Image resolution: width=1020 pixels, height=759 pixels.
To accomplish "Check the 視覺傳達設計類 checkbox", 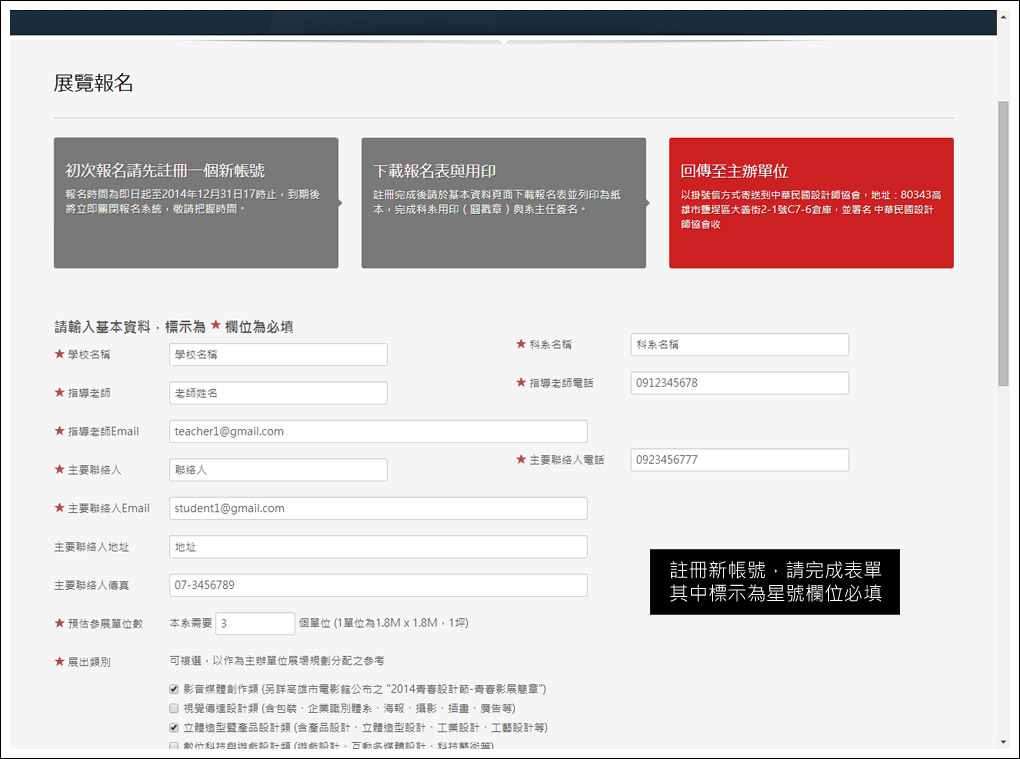I will pos(174,708).
